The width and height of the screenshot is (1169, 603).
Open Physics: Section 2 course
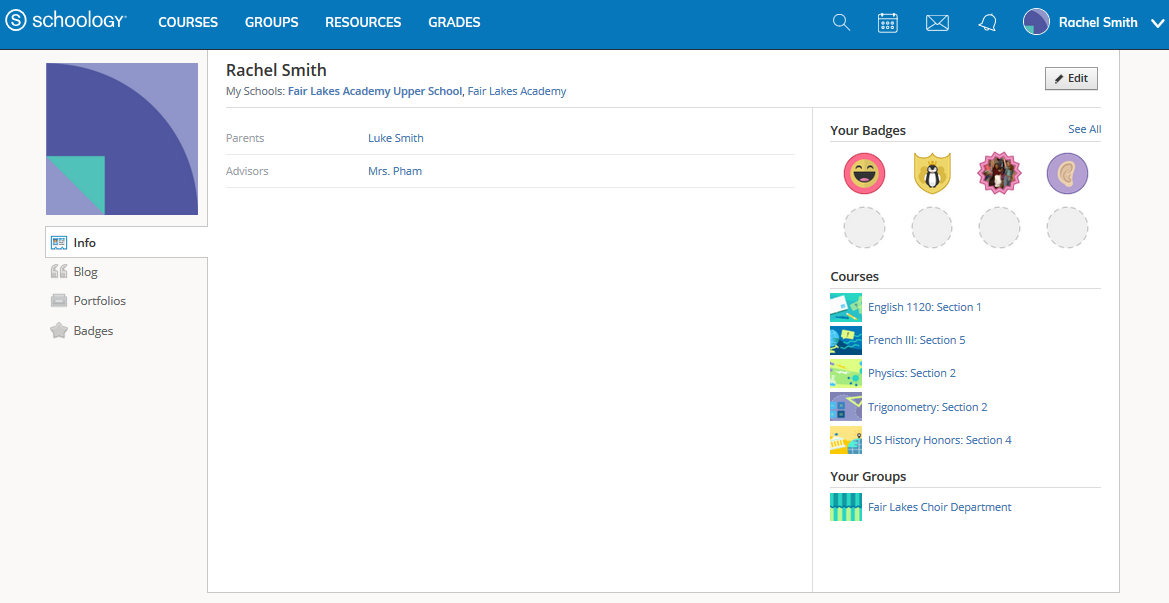pyautogui.click(x=912, y=373)
